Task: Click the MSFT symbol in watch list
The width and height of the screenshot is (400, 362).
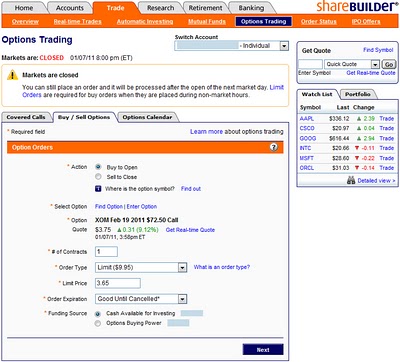Action: coord(307,158)
